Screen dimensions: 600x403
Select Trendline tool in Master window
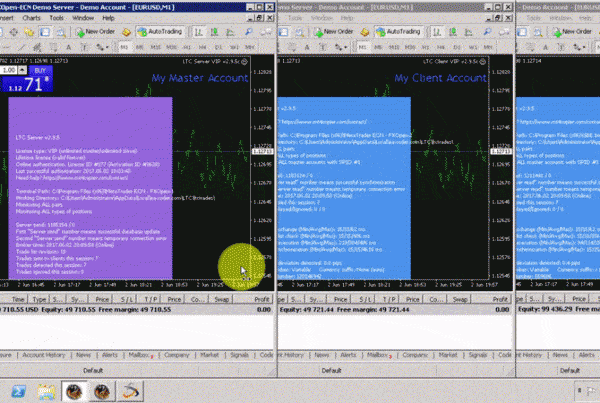point(21,47)
